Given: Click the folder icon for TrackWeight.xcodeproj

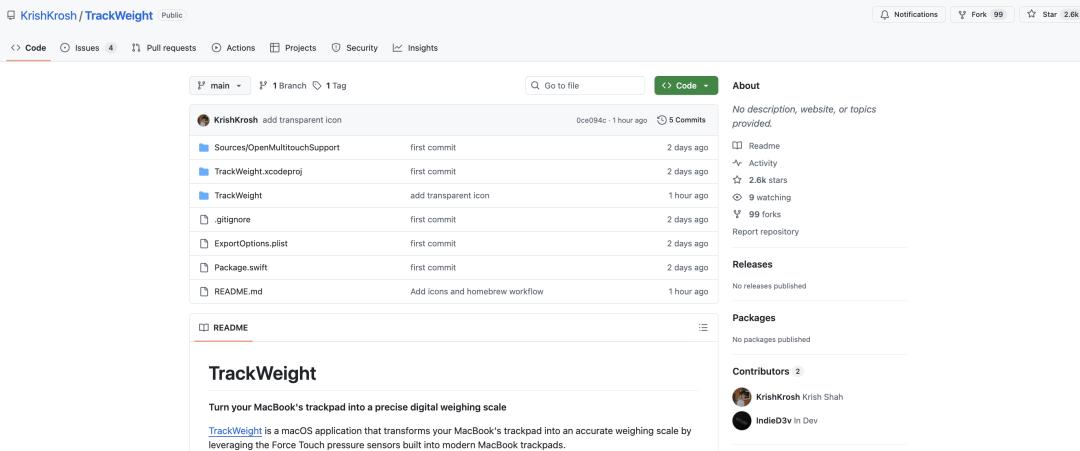Looking at the screenshot, I should (203, 171).
